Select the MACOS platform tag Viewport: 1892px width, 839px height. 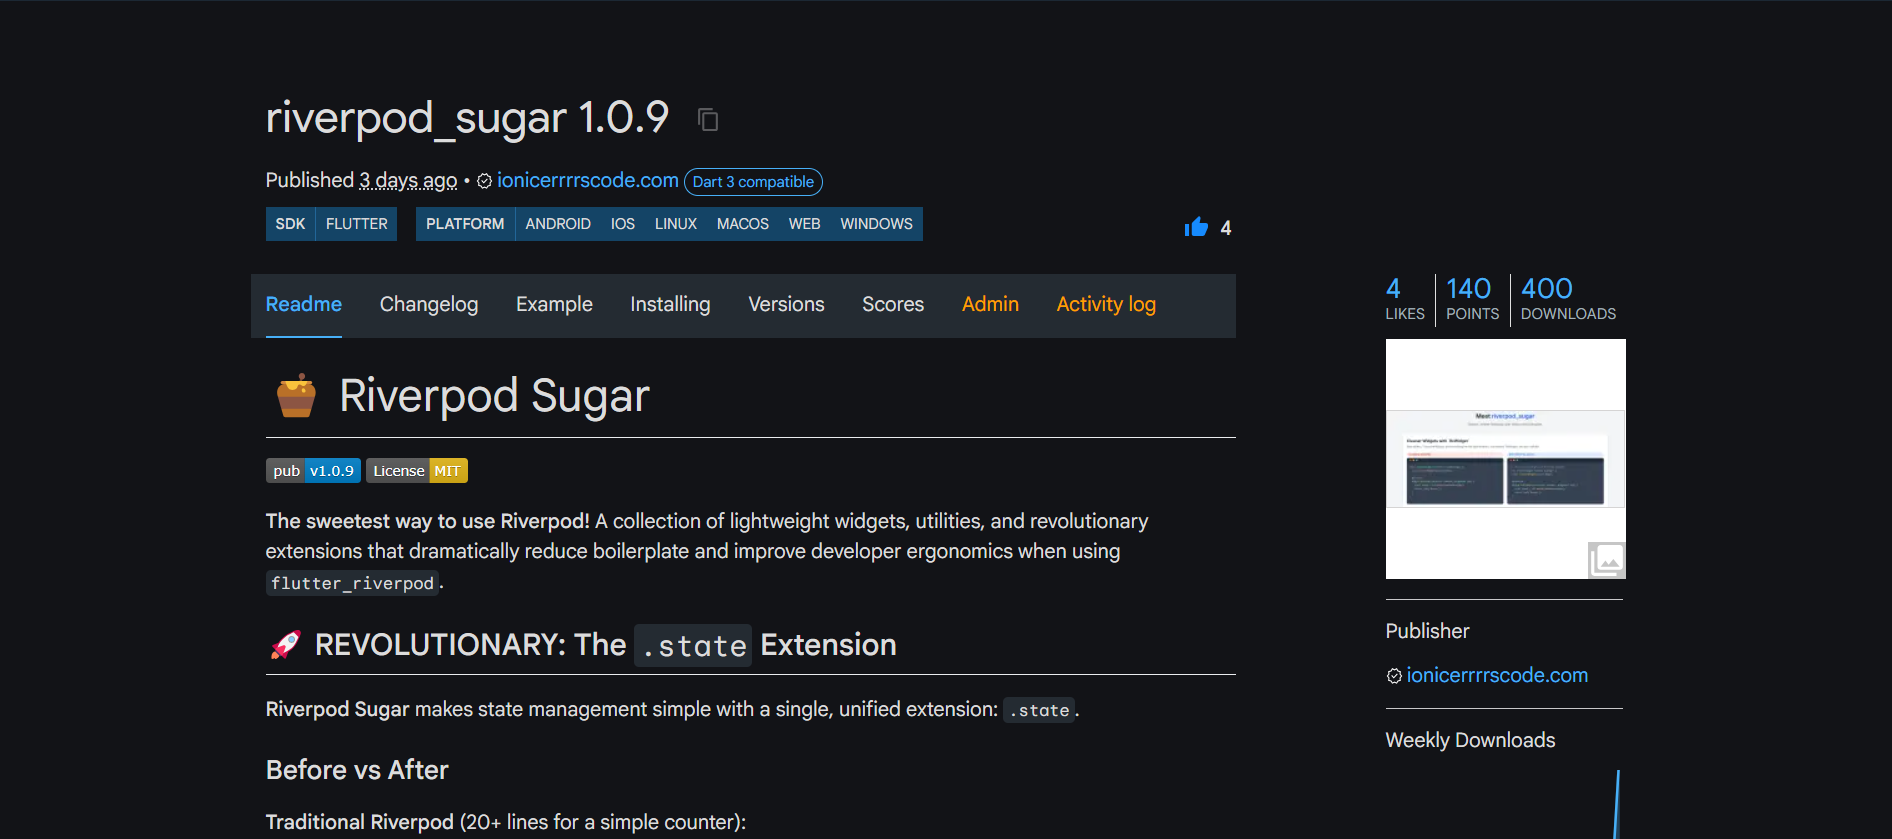743,224
